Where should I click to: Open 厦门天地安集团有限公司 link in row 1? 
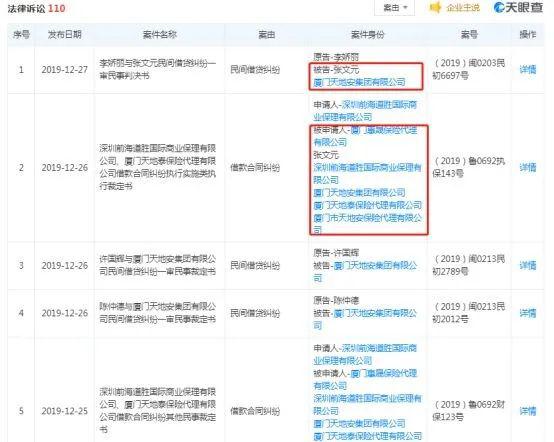(359, 82)
